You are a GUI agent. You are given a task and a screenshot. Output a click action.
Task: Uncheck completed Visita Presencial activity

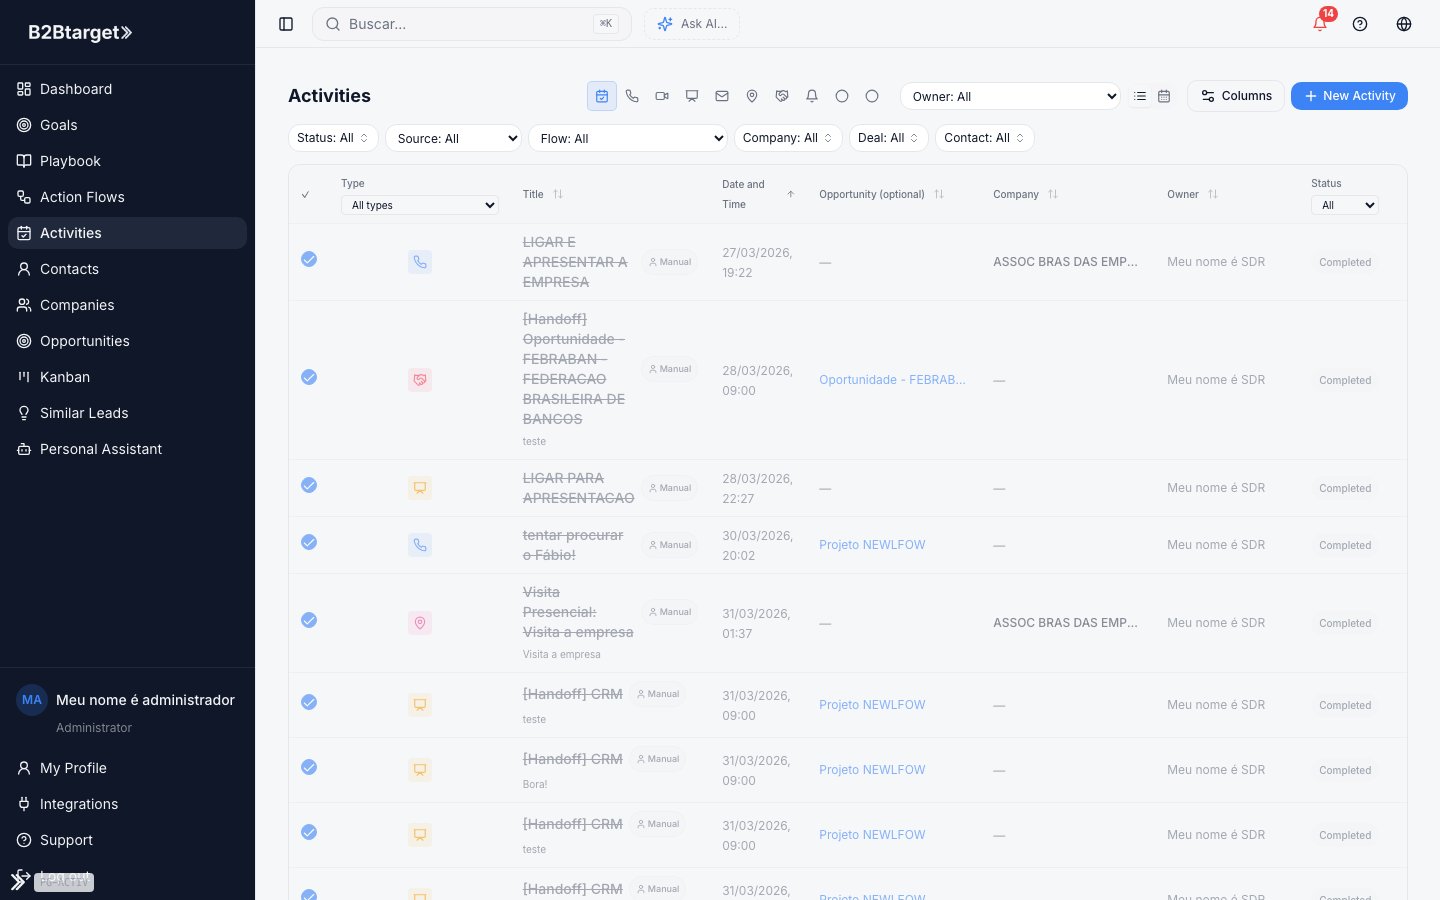pos(309,620)
